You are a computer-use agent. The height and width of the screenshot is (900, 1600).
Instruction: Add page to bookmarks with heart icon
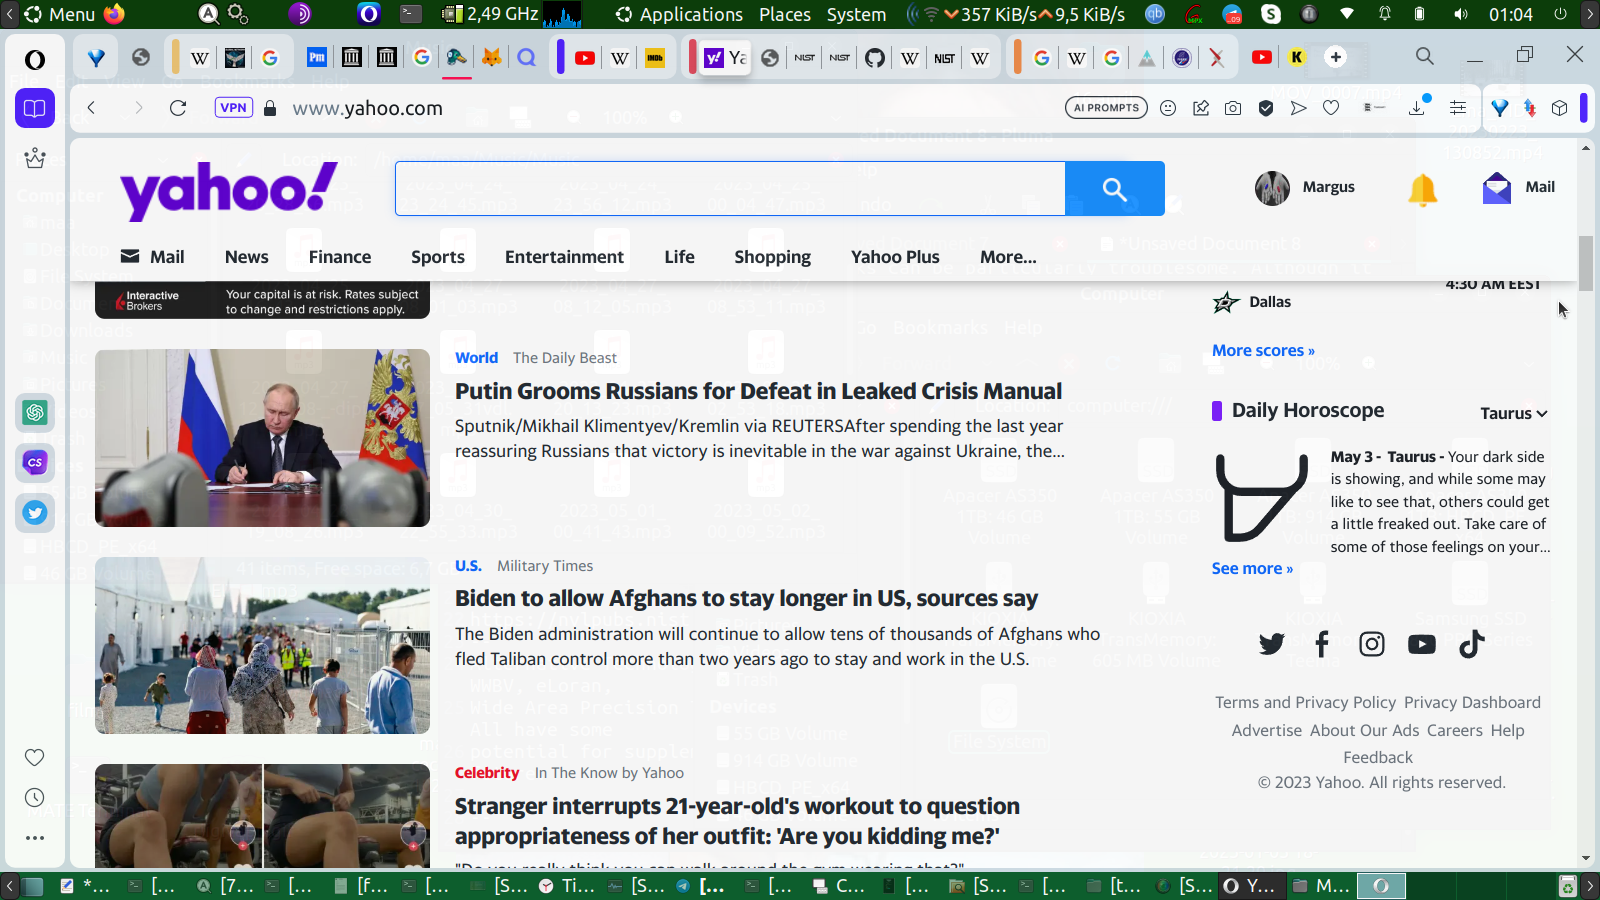[1331, 108]
